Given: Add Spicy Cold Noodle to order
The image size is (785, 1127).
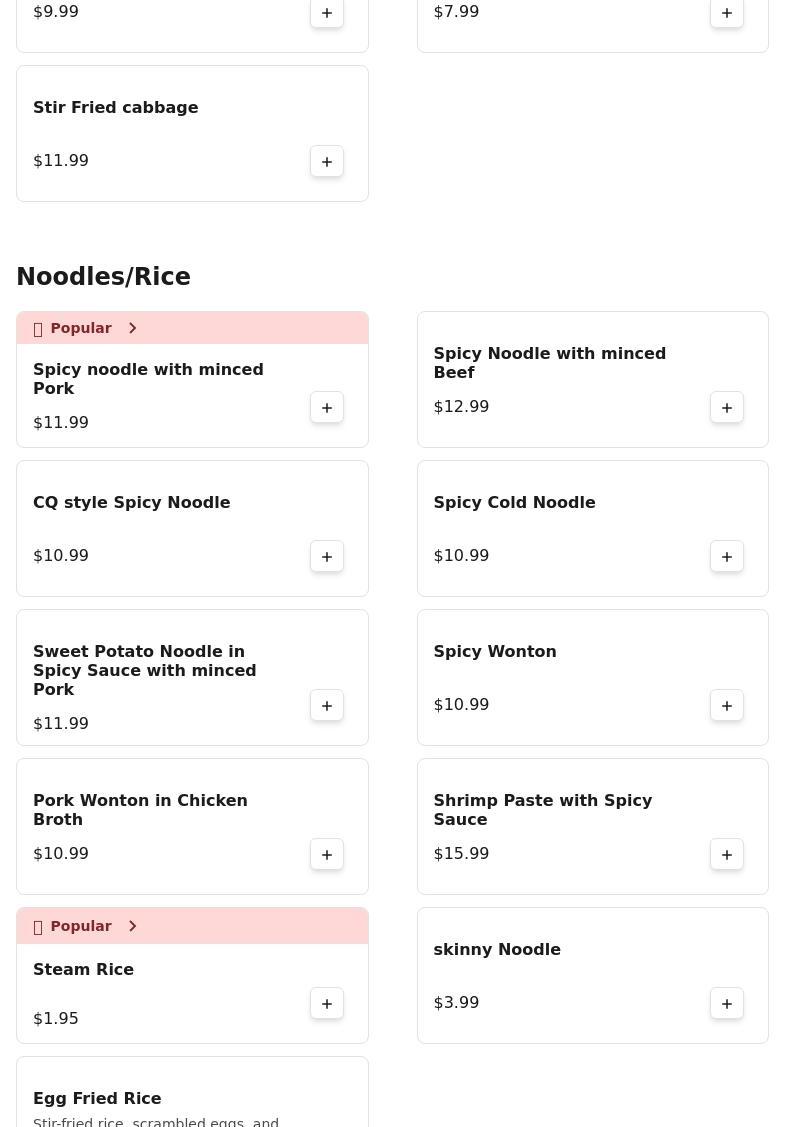Looking at the screenshot, I should click(x=727, y=556).
